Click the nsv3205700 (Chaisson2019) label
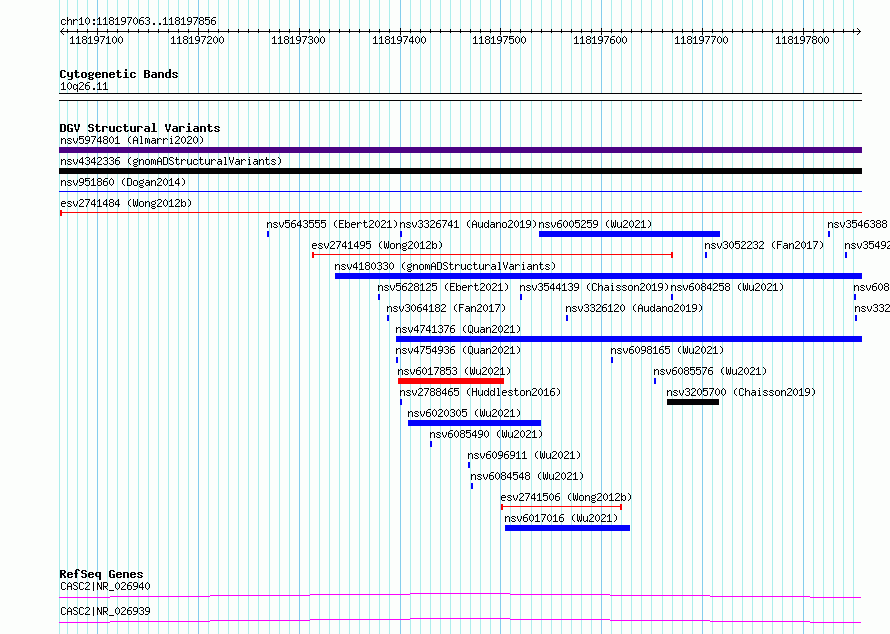 pos(741,392)
